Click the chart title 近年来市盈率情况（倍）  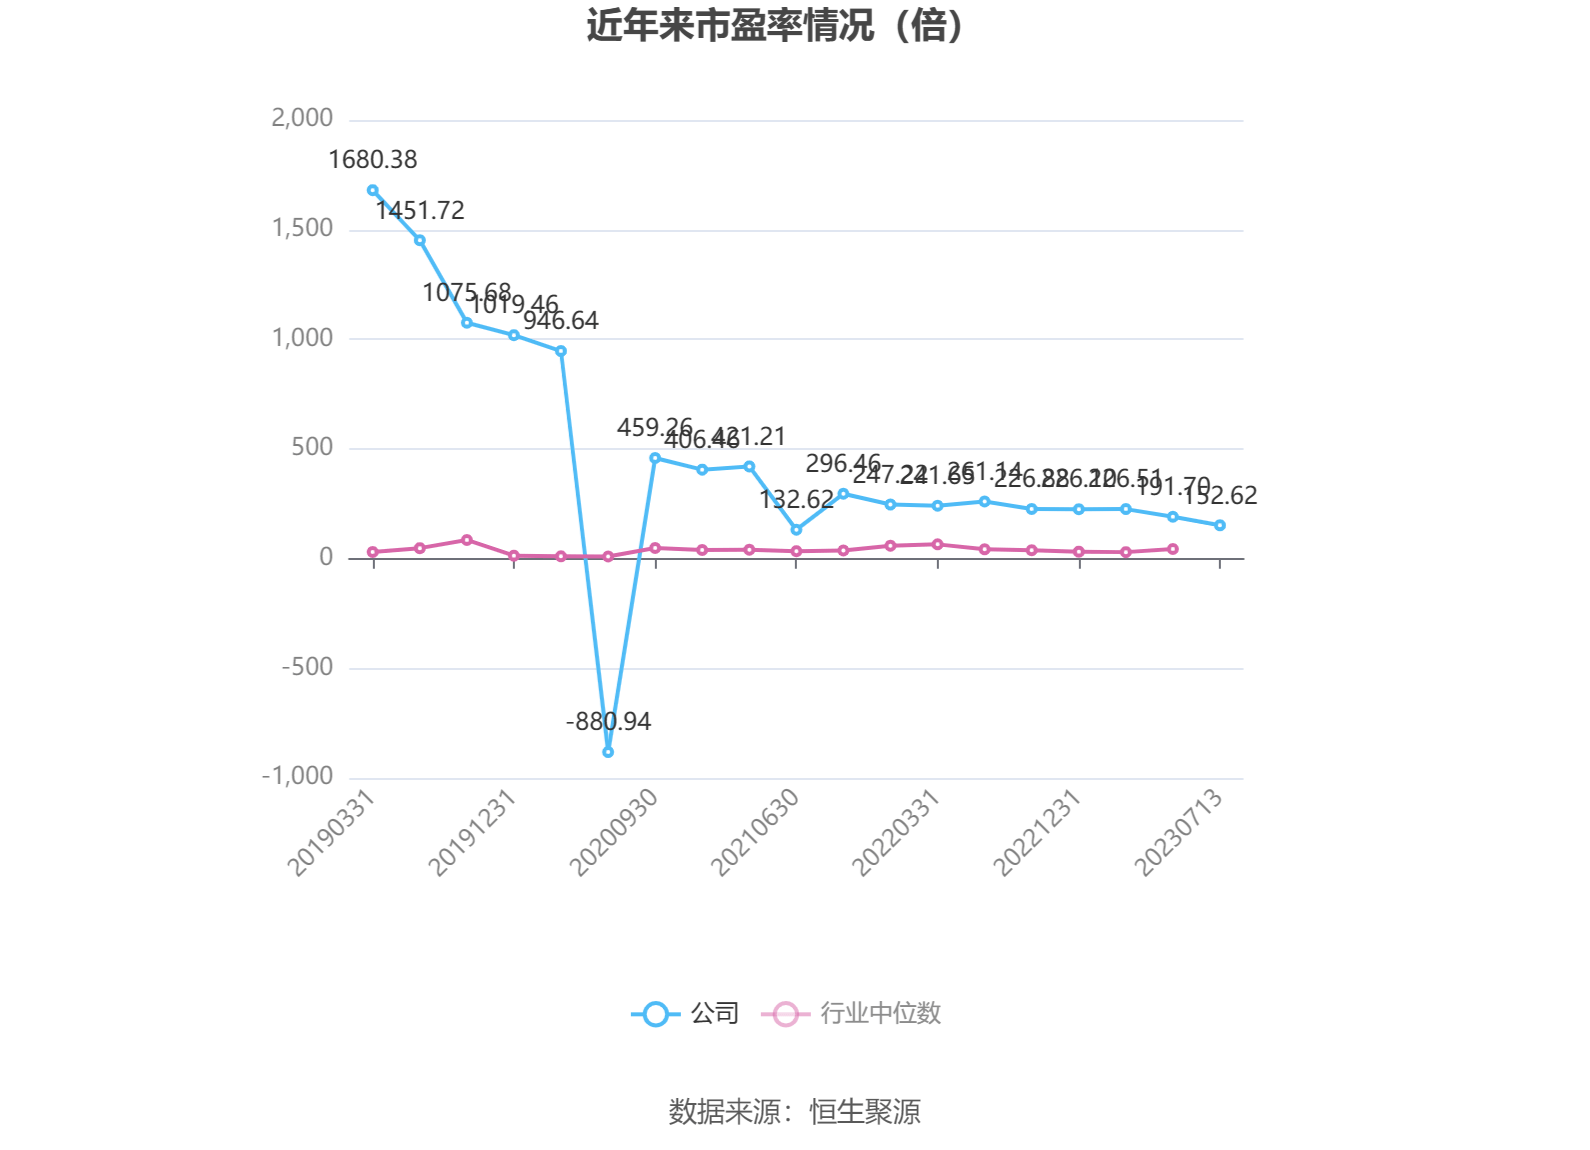coord(775,26)
